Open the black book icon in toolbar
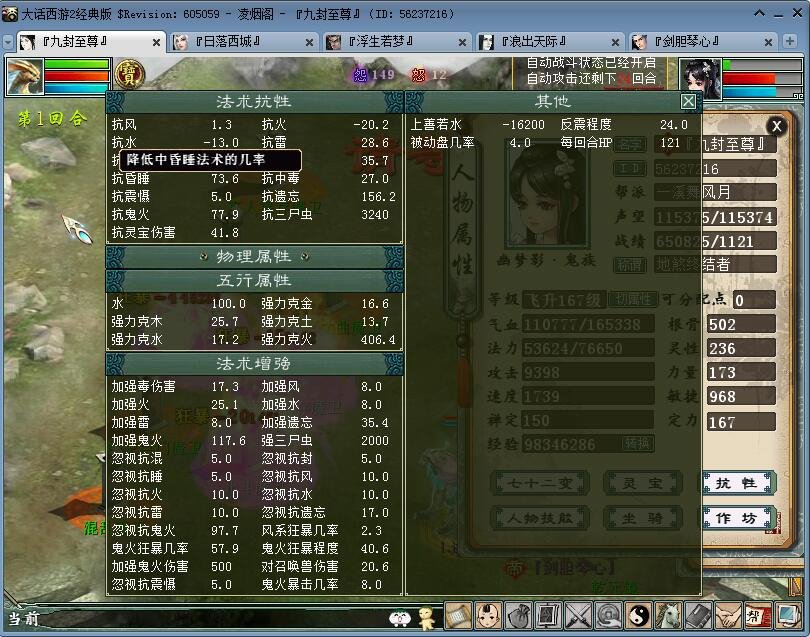Image resolution: width=810 pixels, height=637 pixels. [x=699, y=615]
